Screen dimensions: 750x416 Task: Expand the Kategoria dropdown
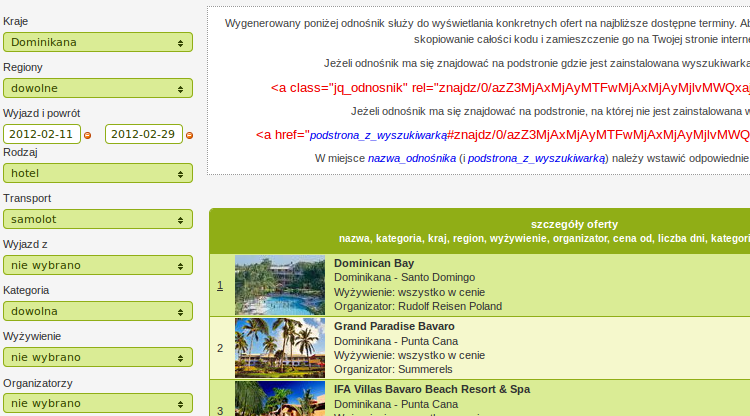98,311
